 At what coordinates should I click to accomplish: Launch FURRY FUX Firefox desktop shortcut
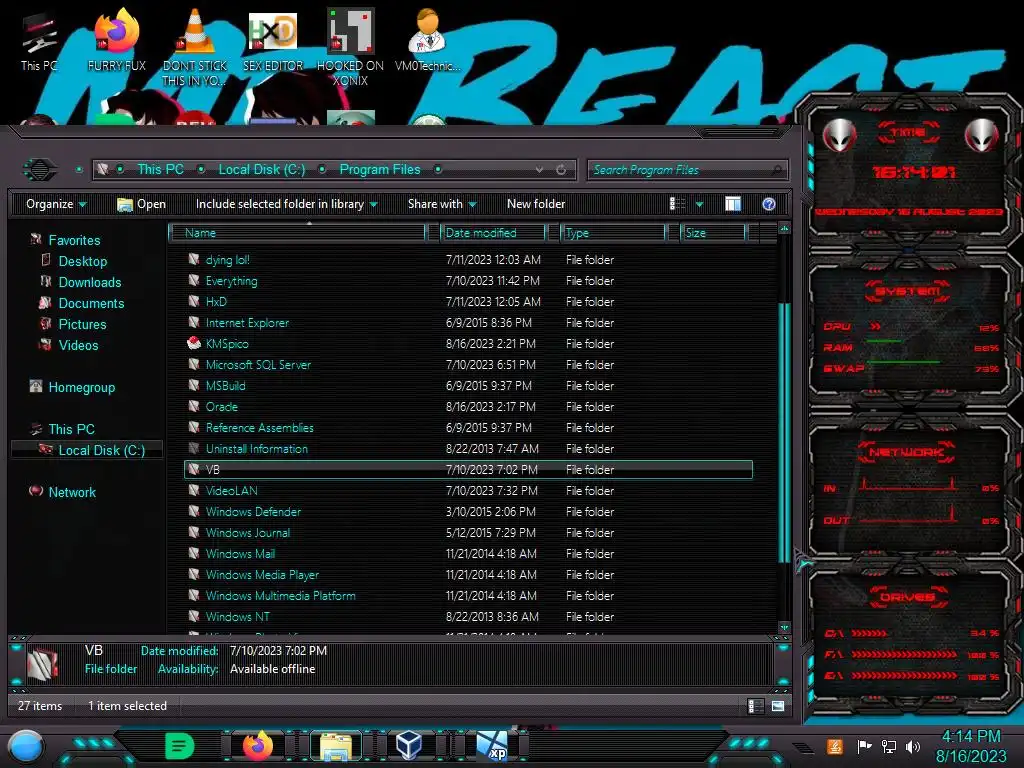point(116,40)
